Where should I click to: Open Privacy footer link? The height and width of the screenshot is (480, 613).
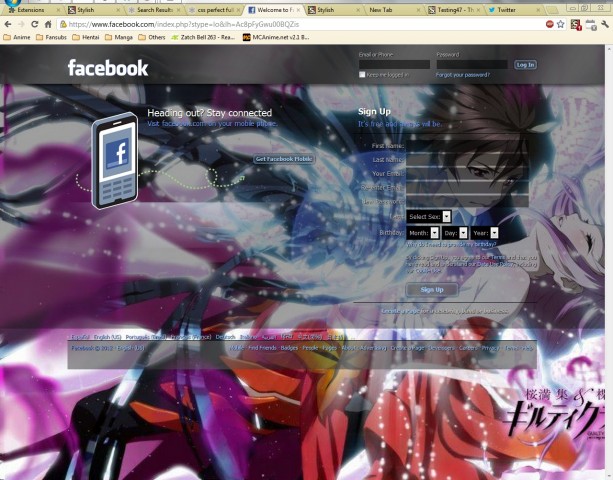tap(490, 347)
